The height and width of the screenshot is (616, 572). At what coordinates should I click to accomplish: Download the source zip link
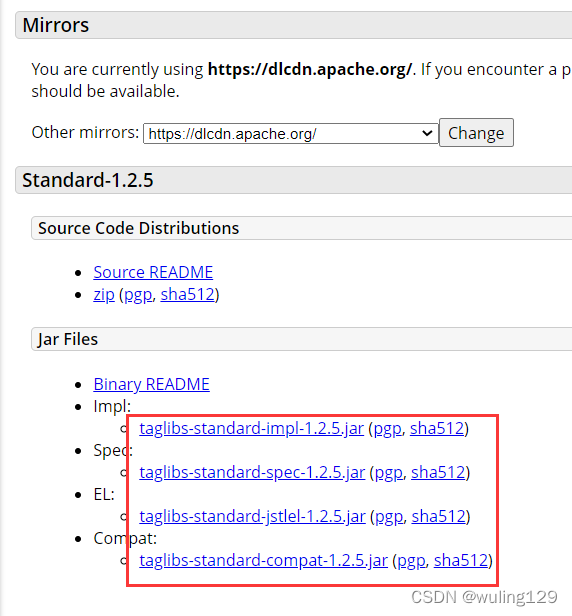pos(104,295)
